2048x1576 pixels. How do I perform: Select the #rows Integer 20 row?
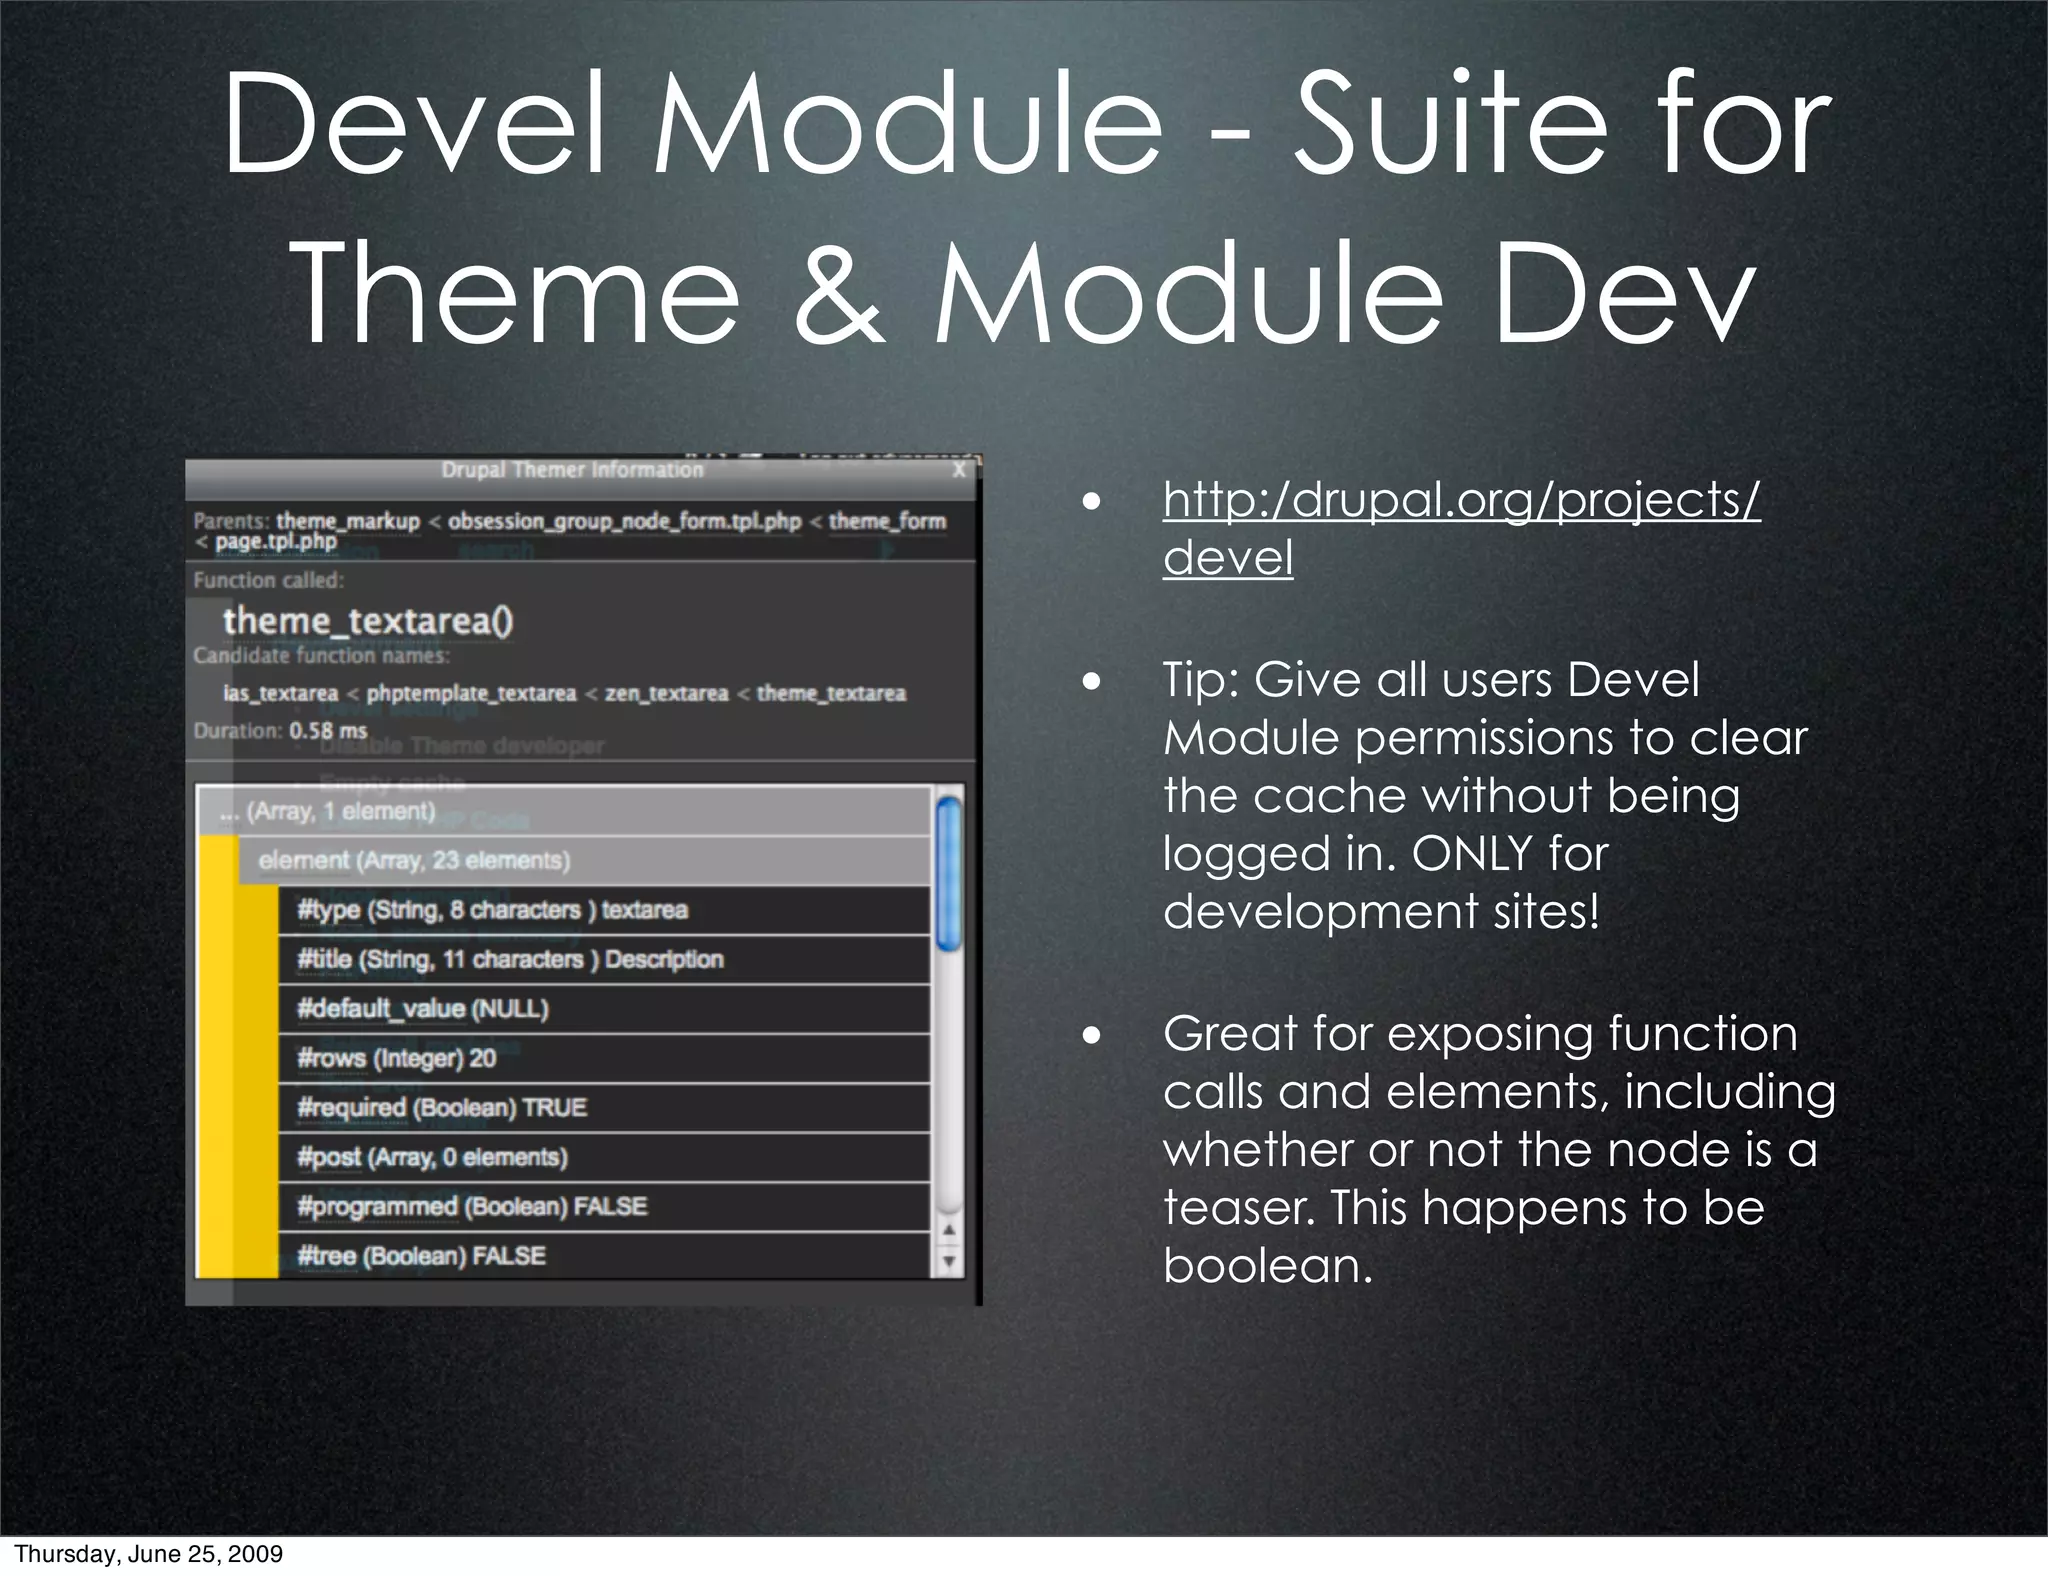pos(396,1058)
